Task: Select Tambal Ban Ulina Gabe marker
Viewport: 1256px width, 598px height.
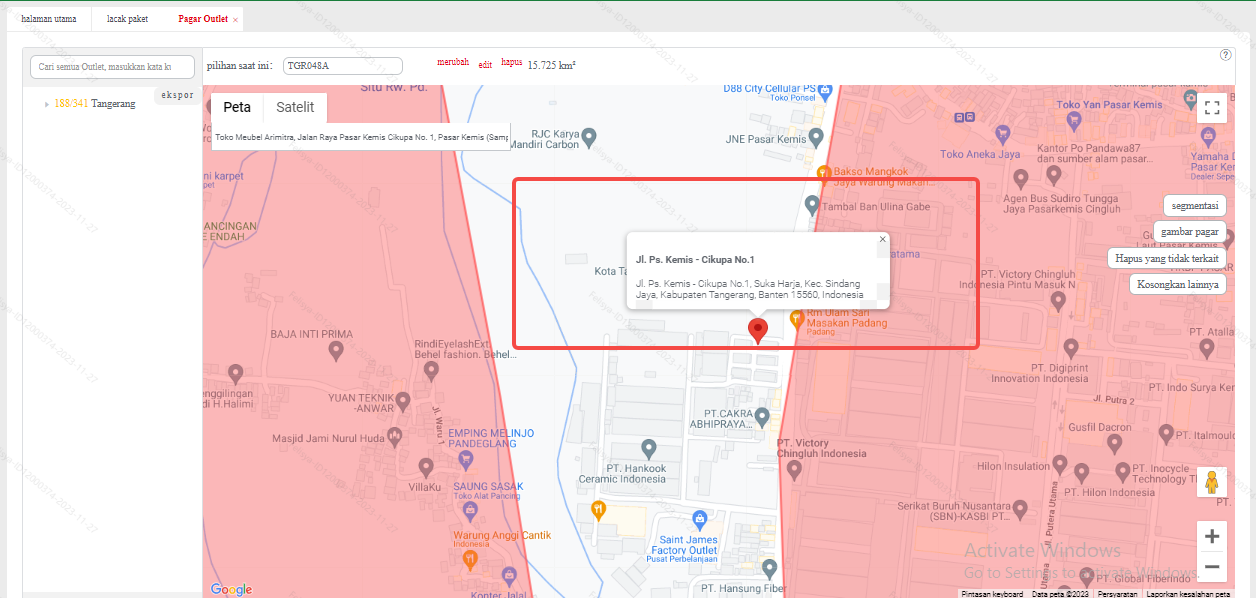Action: [812, 206]
